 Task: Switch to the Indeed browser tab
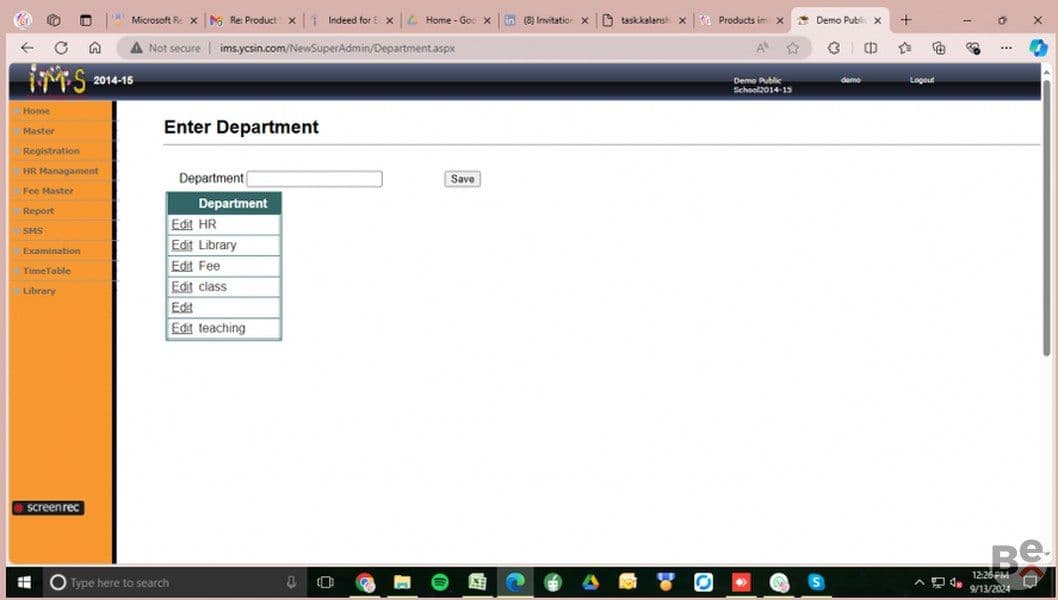tap(352, 20)
